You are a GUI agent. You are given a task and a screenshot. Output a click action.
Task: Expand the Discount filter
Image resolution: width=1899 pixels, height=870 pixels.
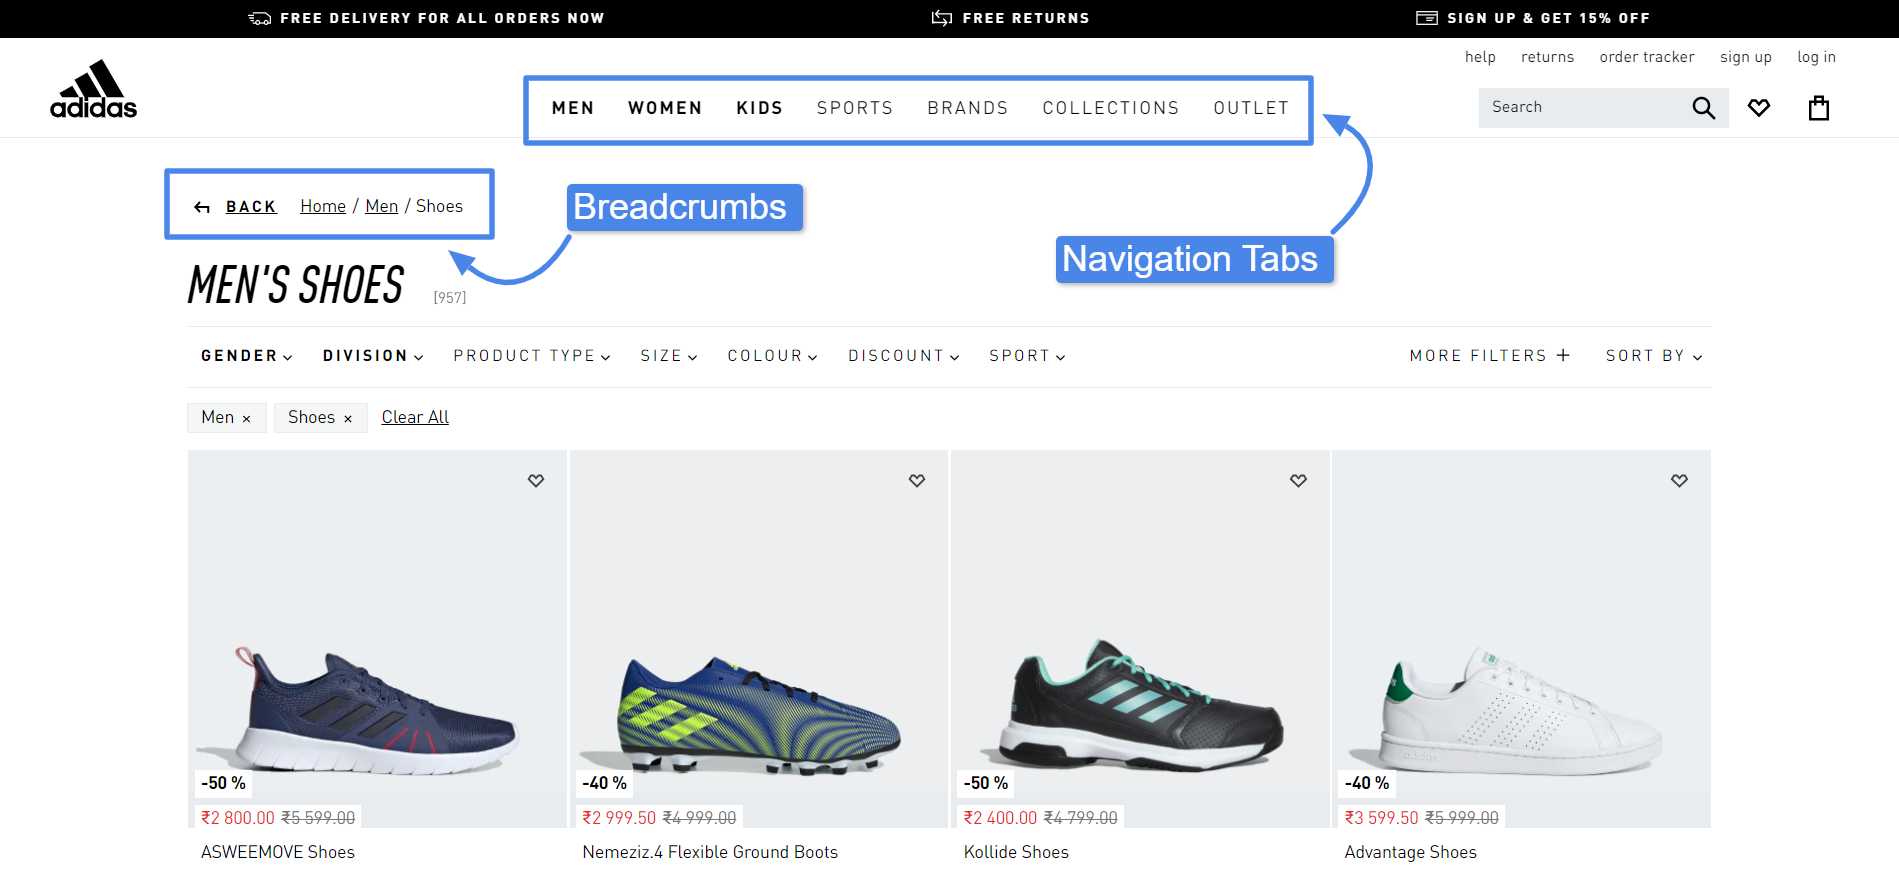tap(904, 356)
